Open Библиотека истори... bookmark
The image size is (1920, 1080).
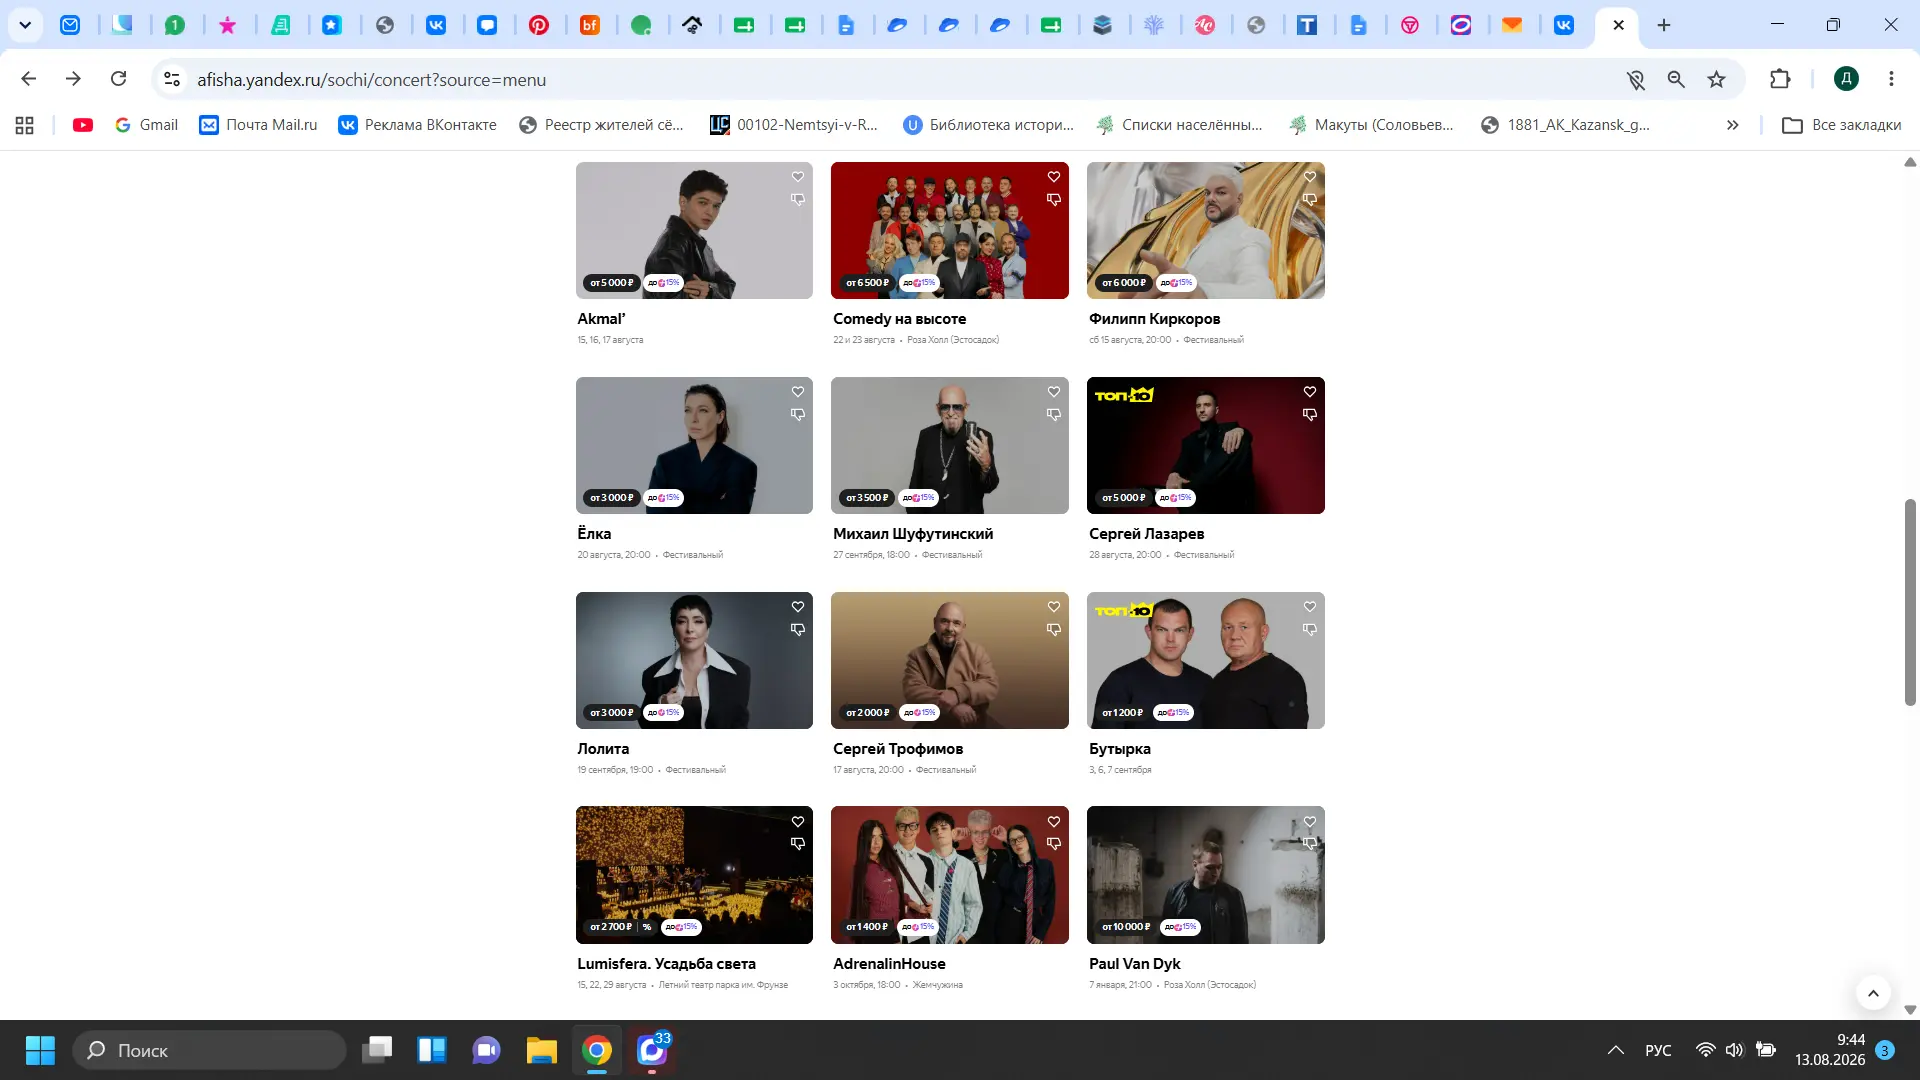pyautogui.click(x=988, y=125)
